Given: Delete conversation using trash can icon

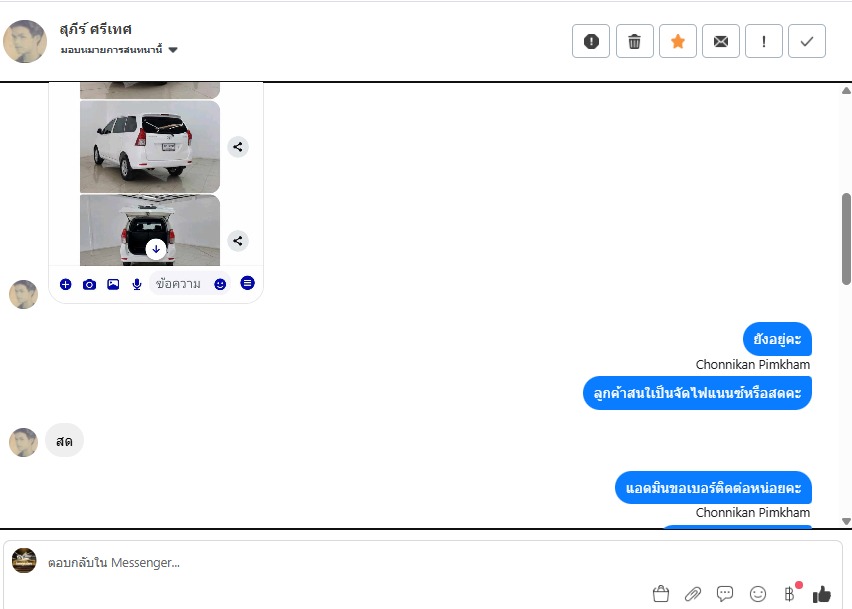Looking at the screenshot, I should pyautogui.click(x=634, y=41).
